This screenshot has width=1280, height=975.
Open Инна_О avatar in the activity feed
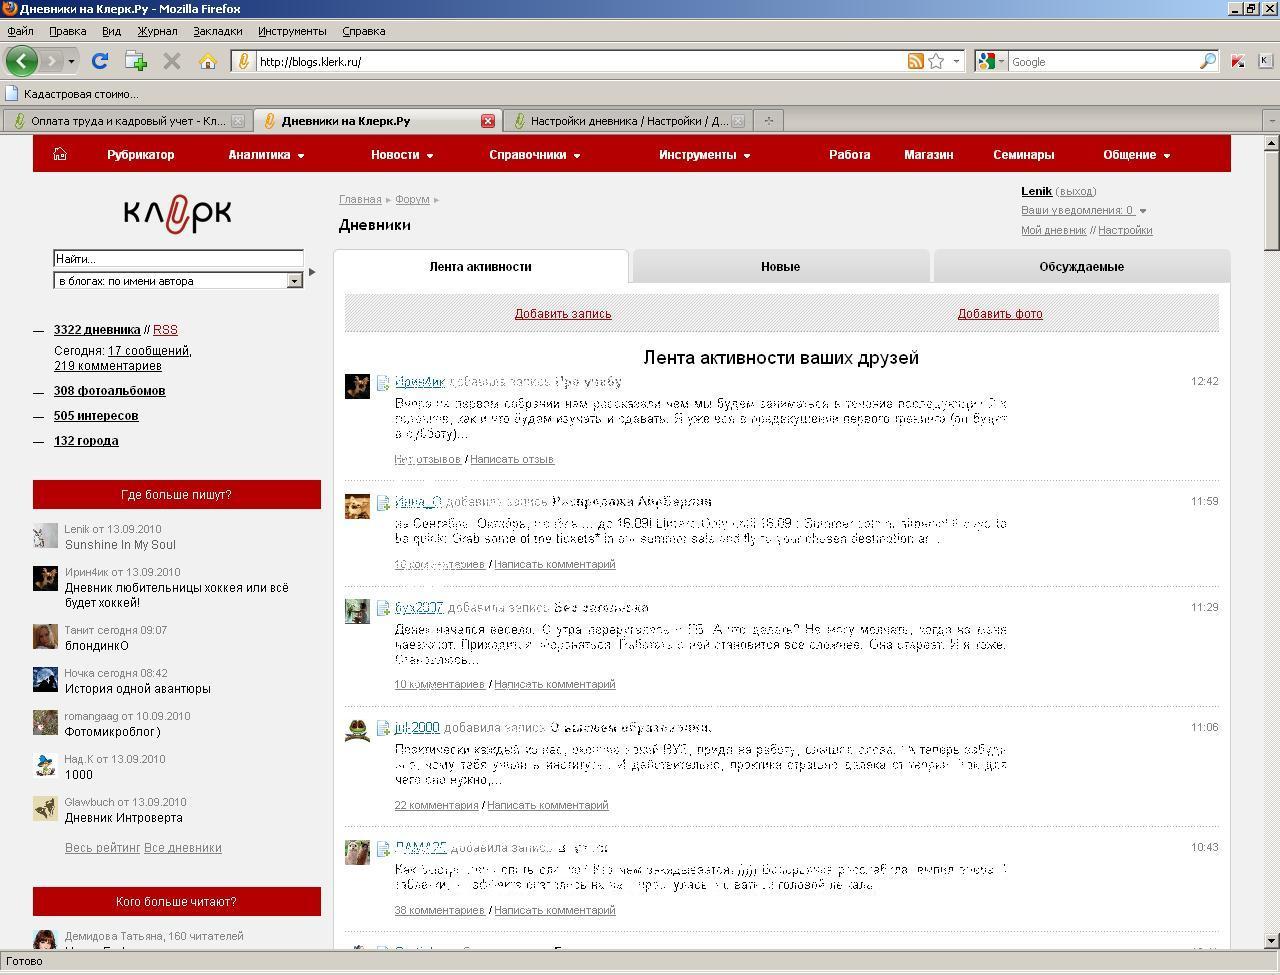point(357,506)
